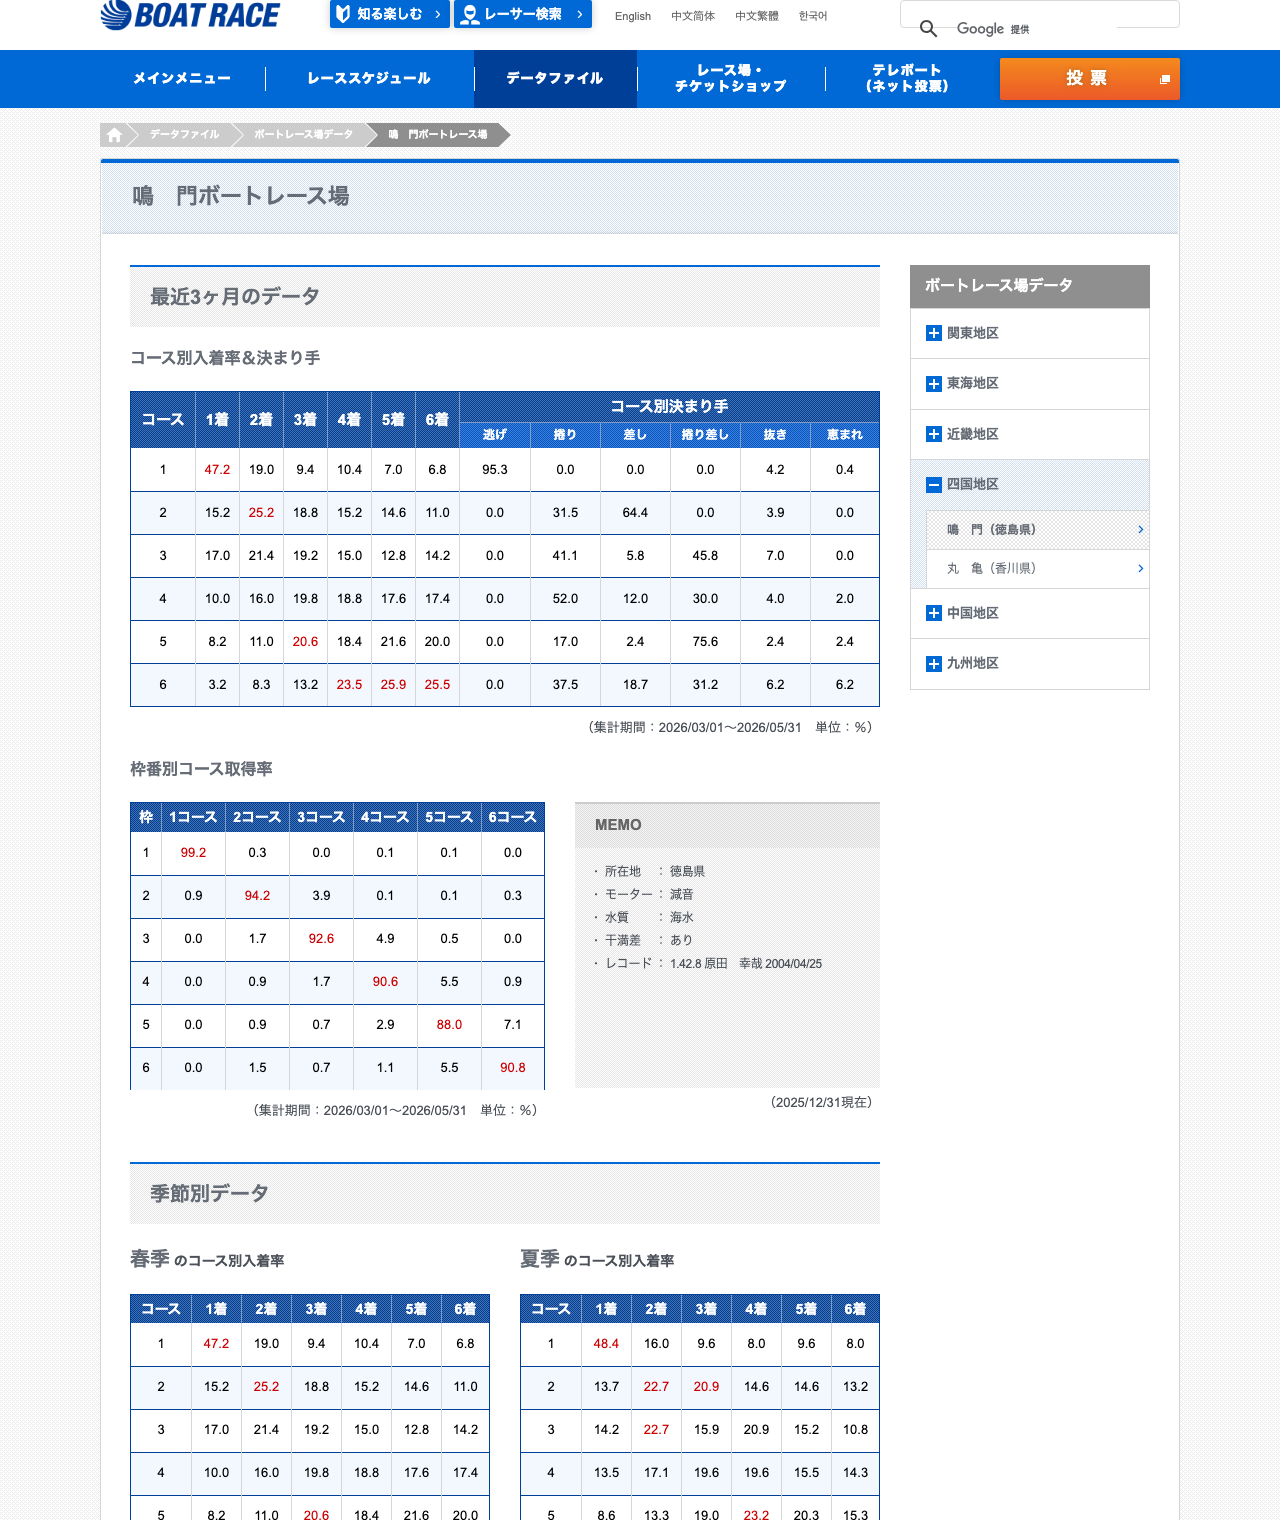Click 季節別データ section heading
The width and height of the screenshot is (1280, 1520).
209,1194
